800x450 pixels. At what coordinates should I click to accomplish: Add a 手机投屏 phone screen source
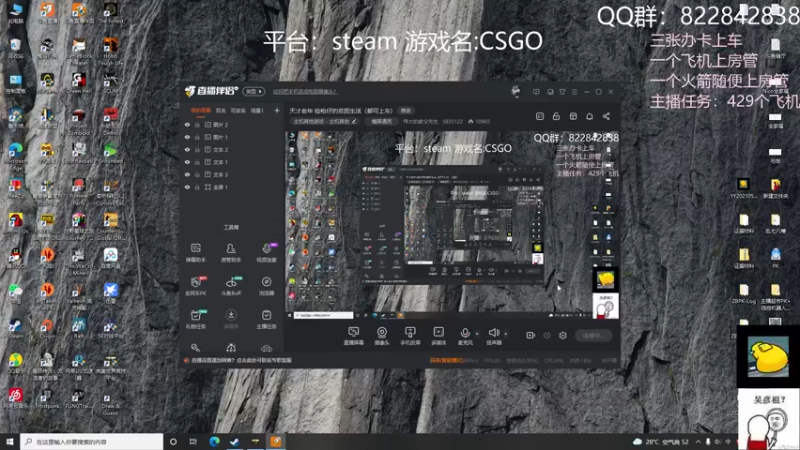pos(410,336)
